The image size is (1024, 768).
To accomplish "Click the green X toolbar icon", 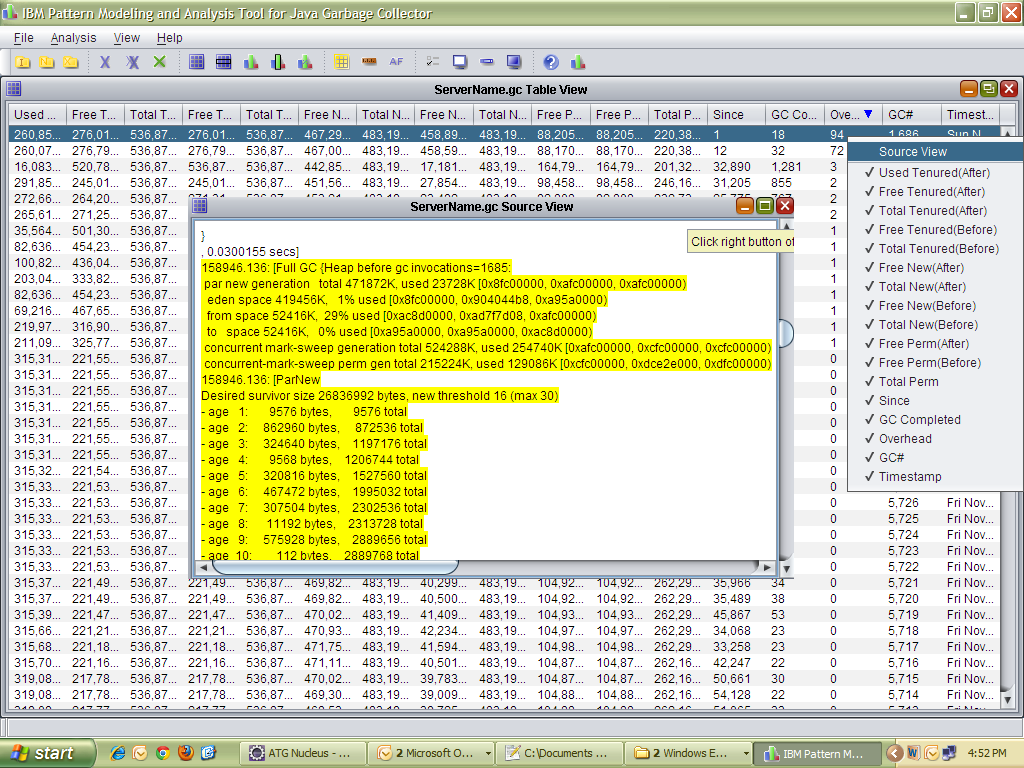I will [x=159, y=62].
